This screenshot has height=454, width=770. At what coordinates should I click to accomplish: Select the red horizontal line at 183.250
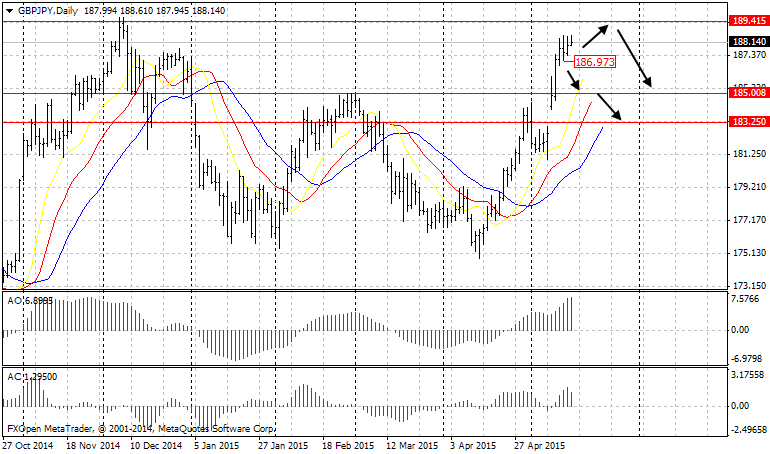[300, 122]
